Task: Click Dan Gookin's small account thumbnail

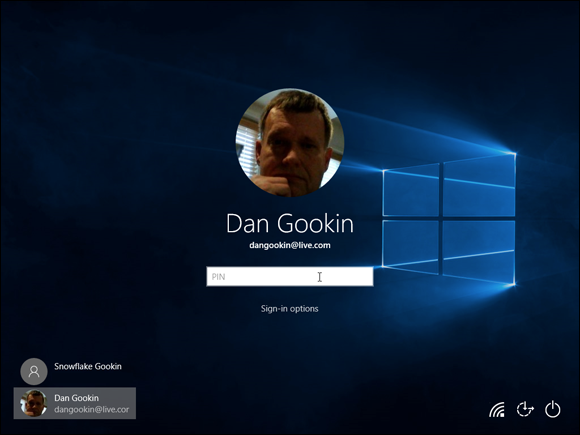Action: (34, 403)
